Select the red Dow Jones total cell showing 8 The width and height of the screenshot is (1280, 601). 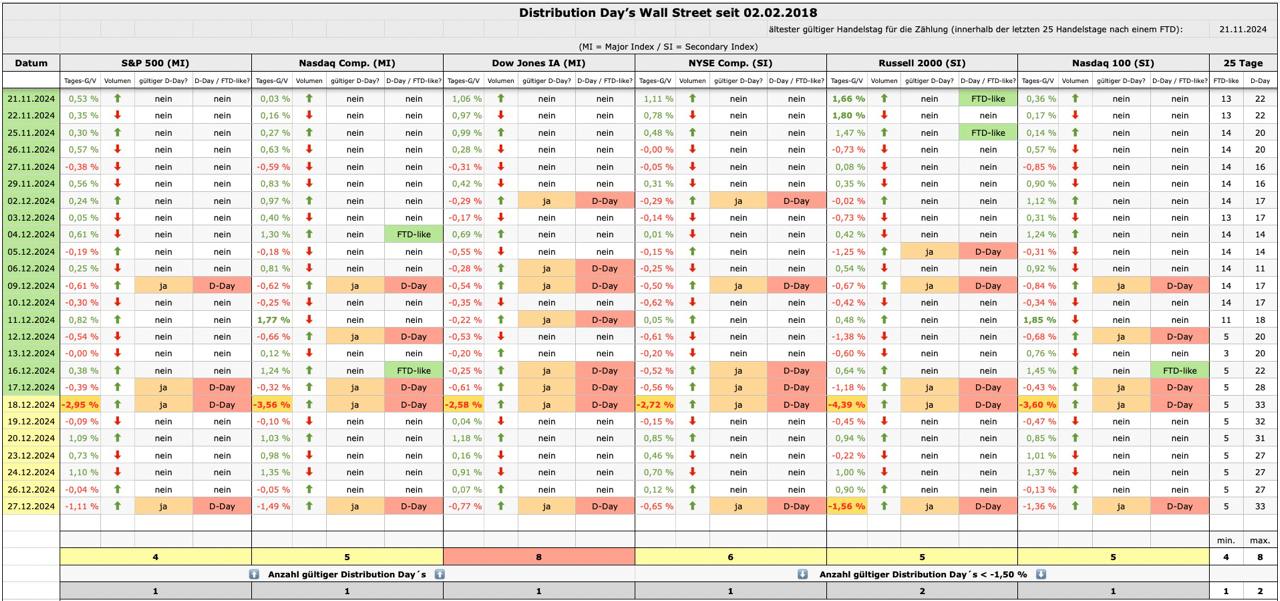[x=538, y=556]
